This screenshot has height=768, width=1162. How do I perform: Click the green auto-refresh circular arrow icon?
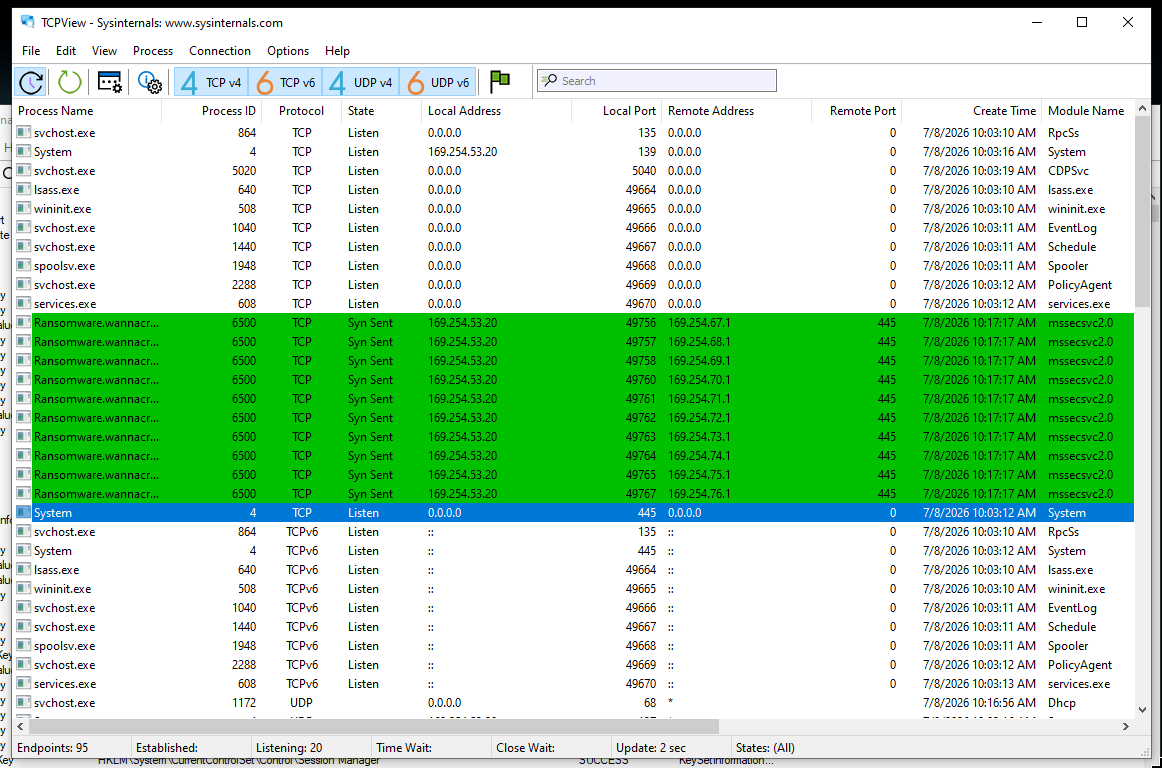coord(70,82)
